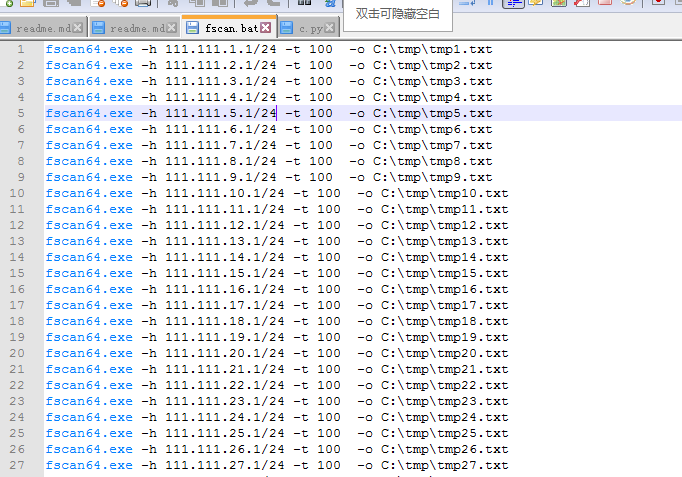Click line number 1 in the margin
The image size is (682, 477).
coord(21,49)
